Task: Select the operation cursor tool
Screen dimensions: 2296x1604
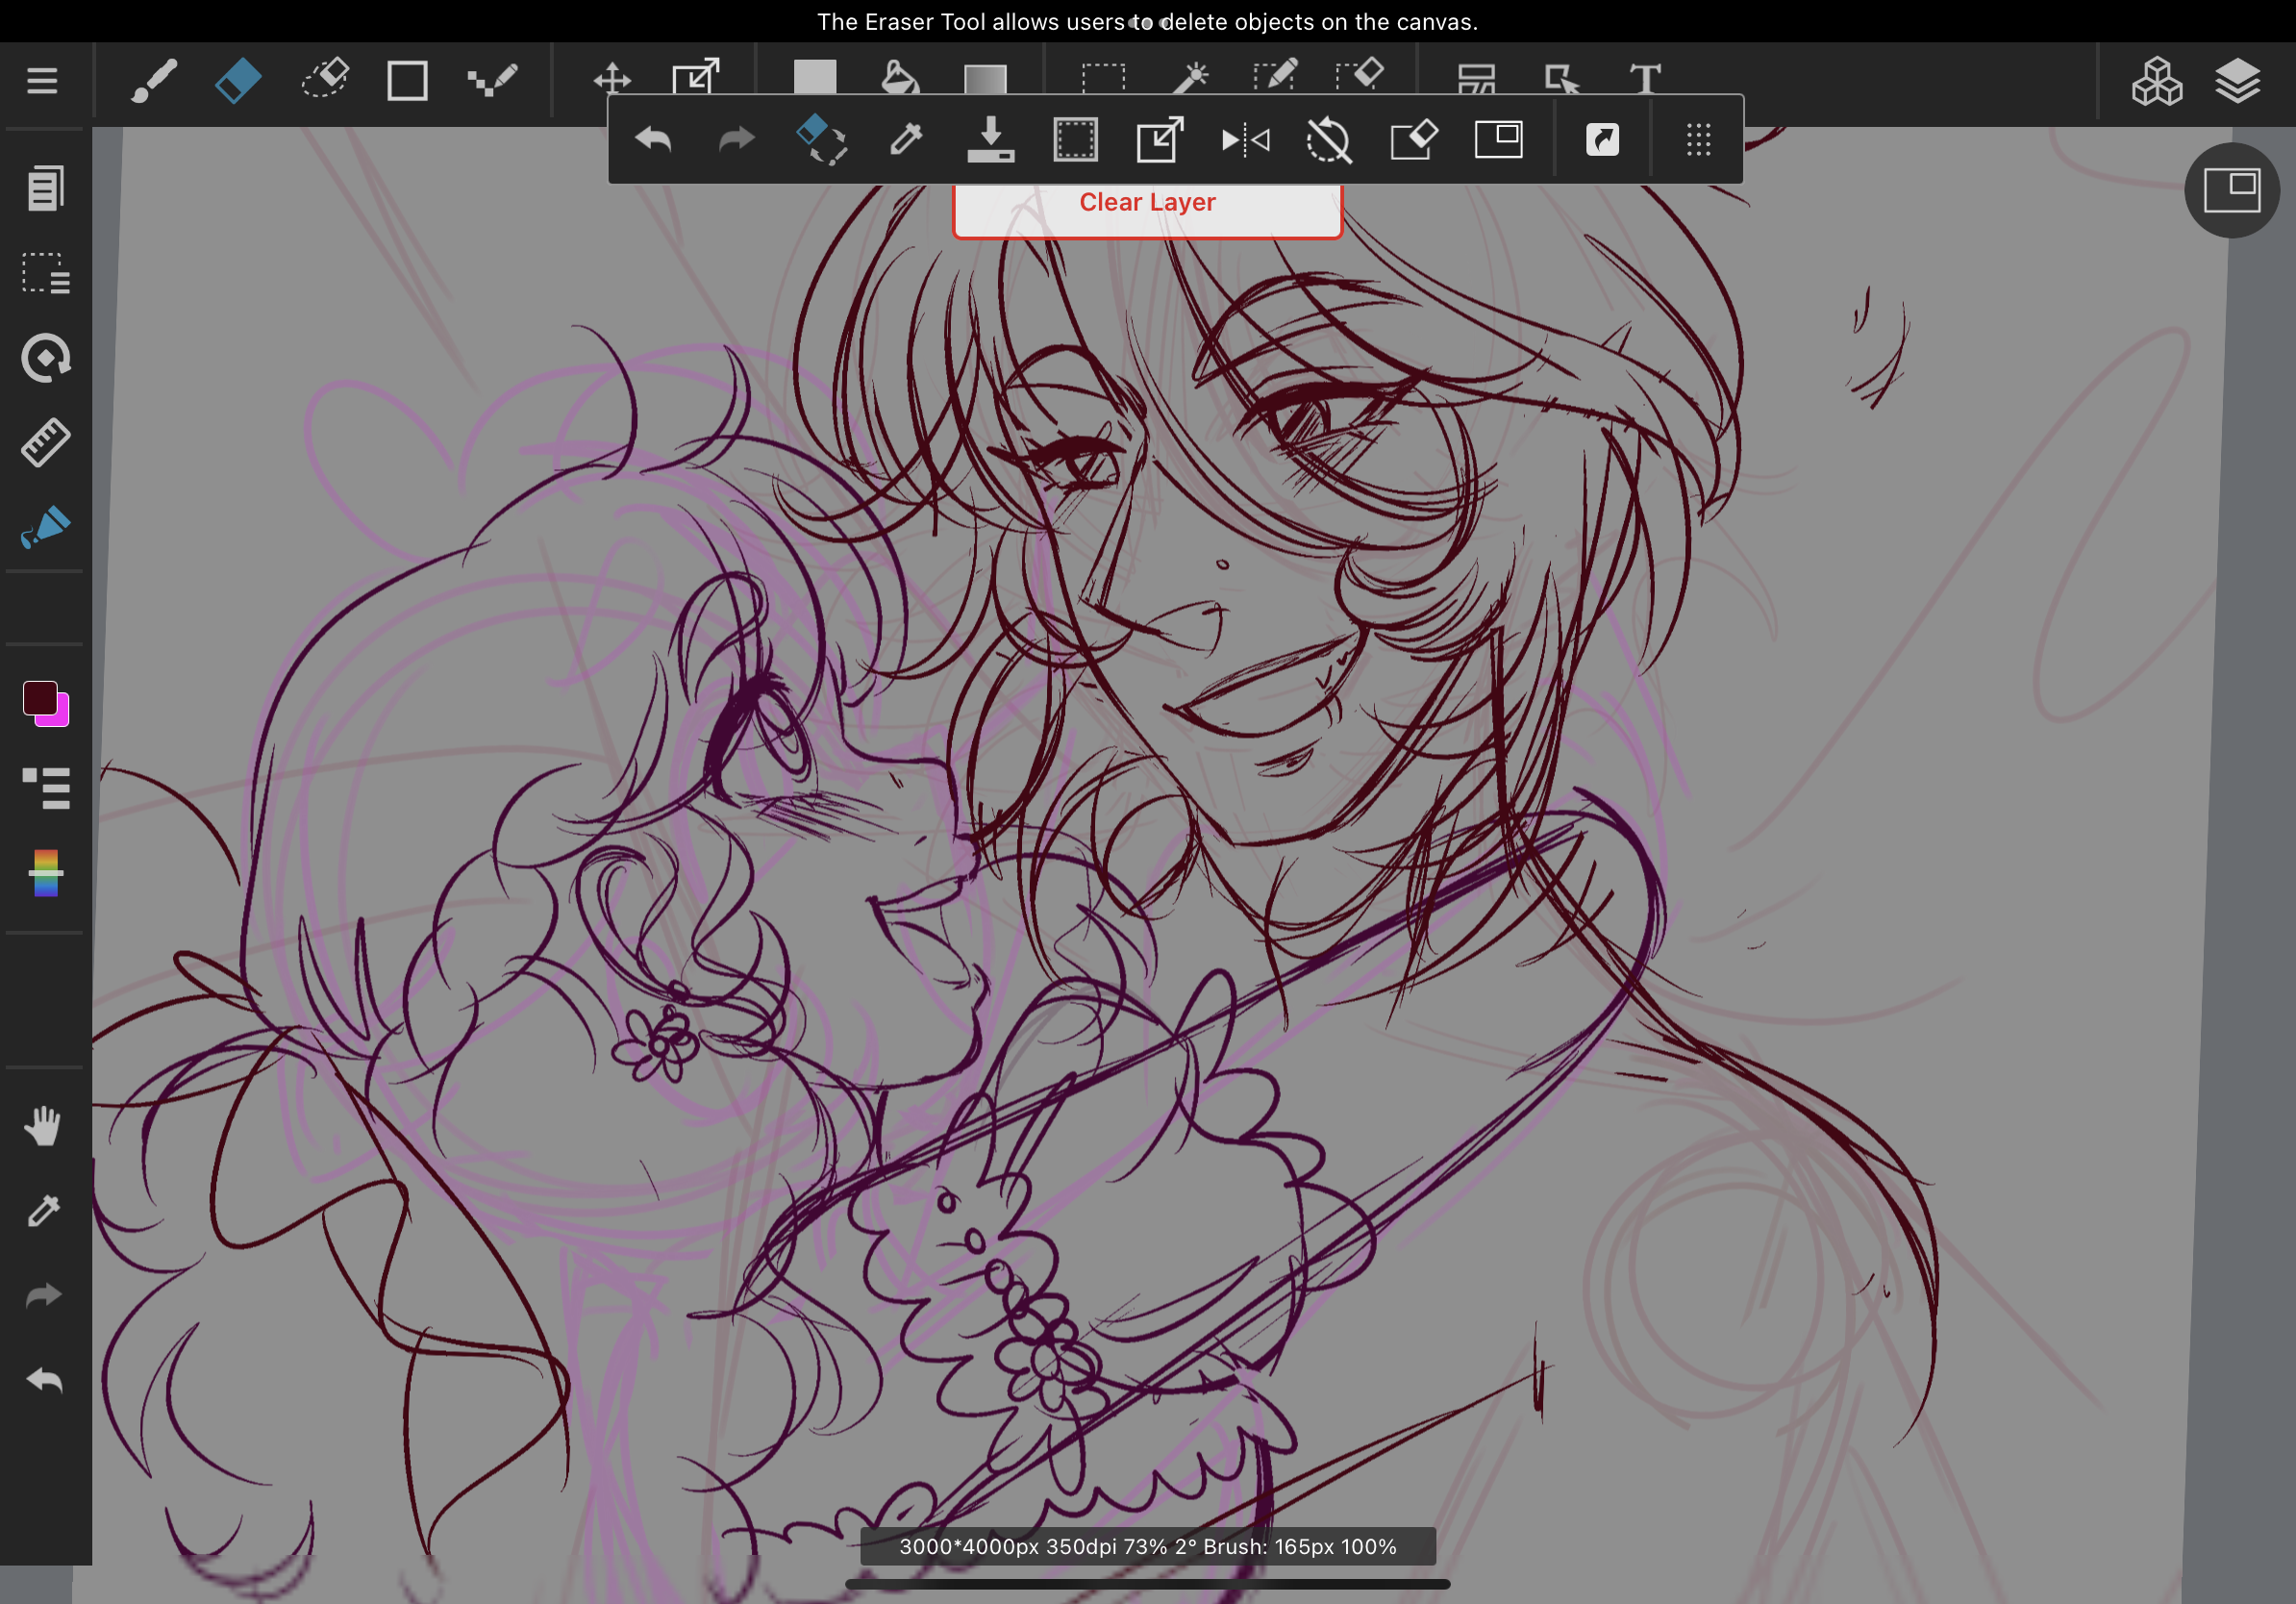Action: (1562, 79)
